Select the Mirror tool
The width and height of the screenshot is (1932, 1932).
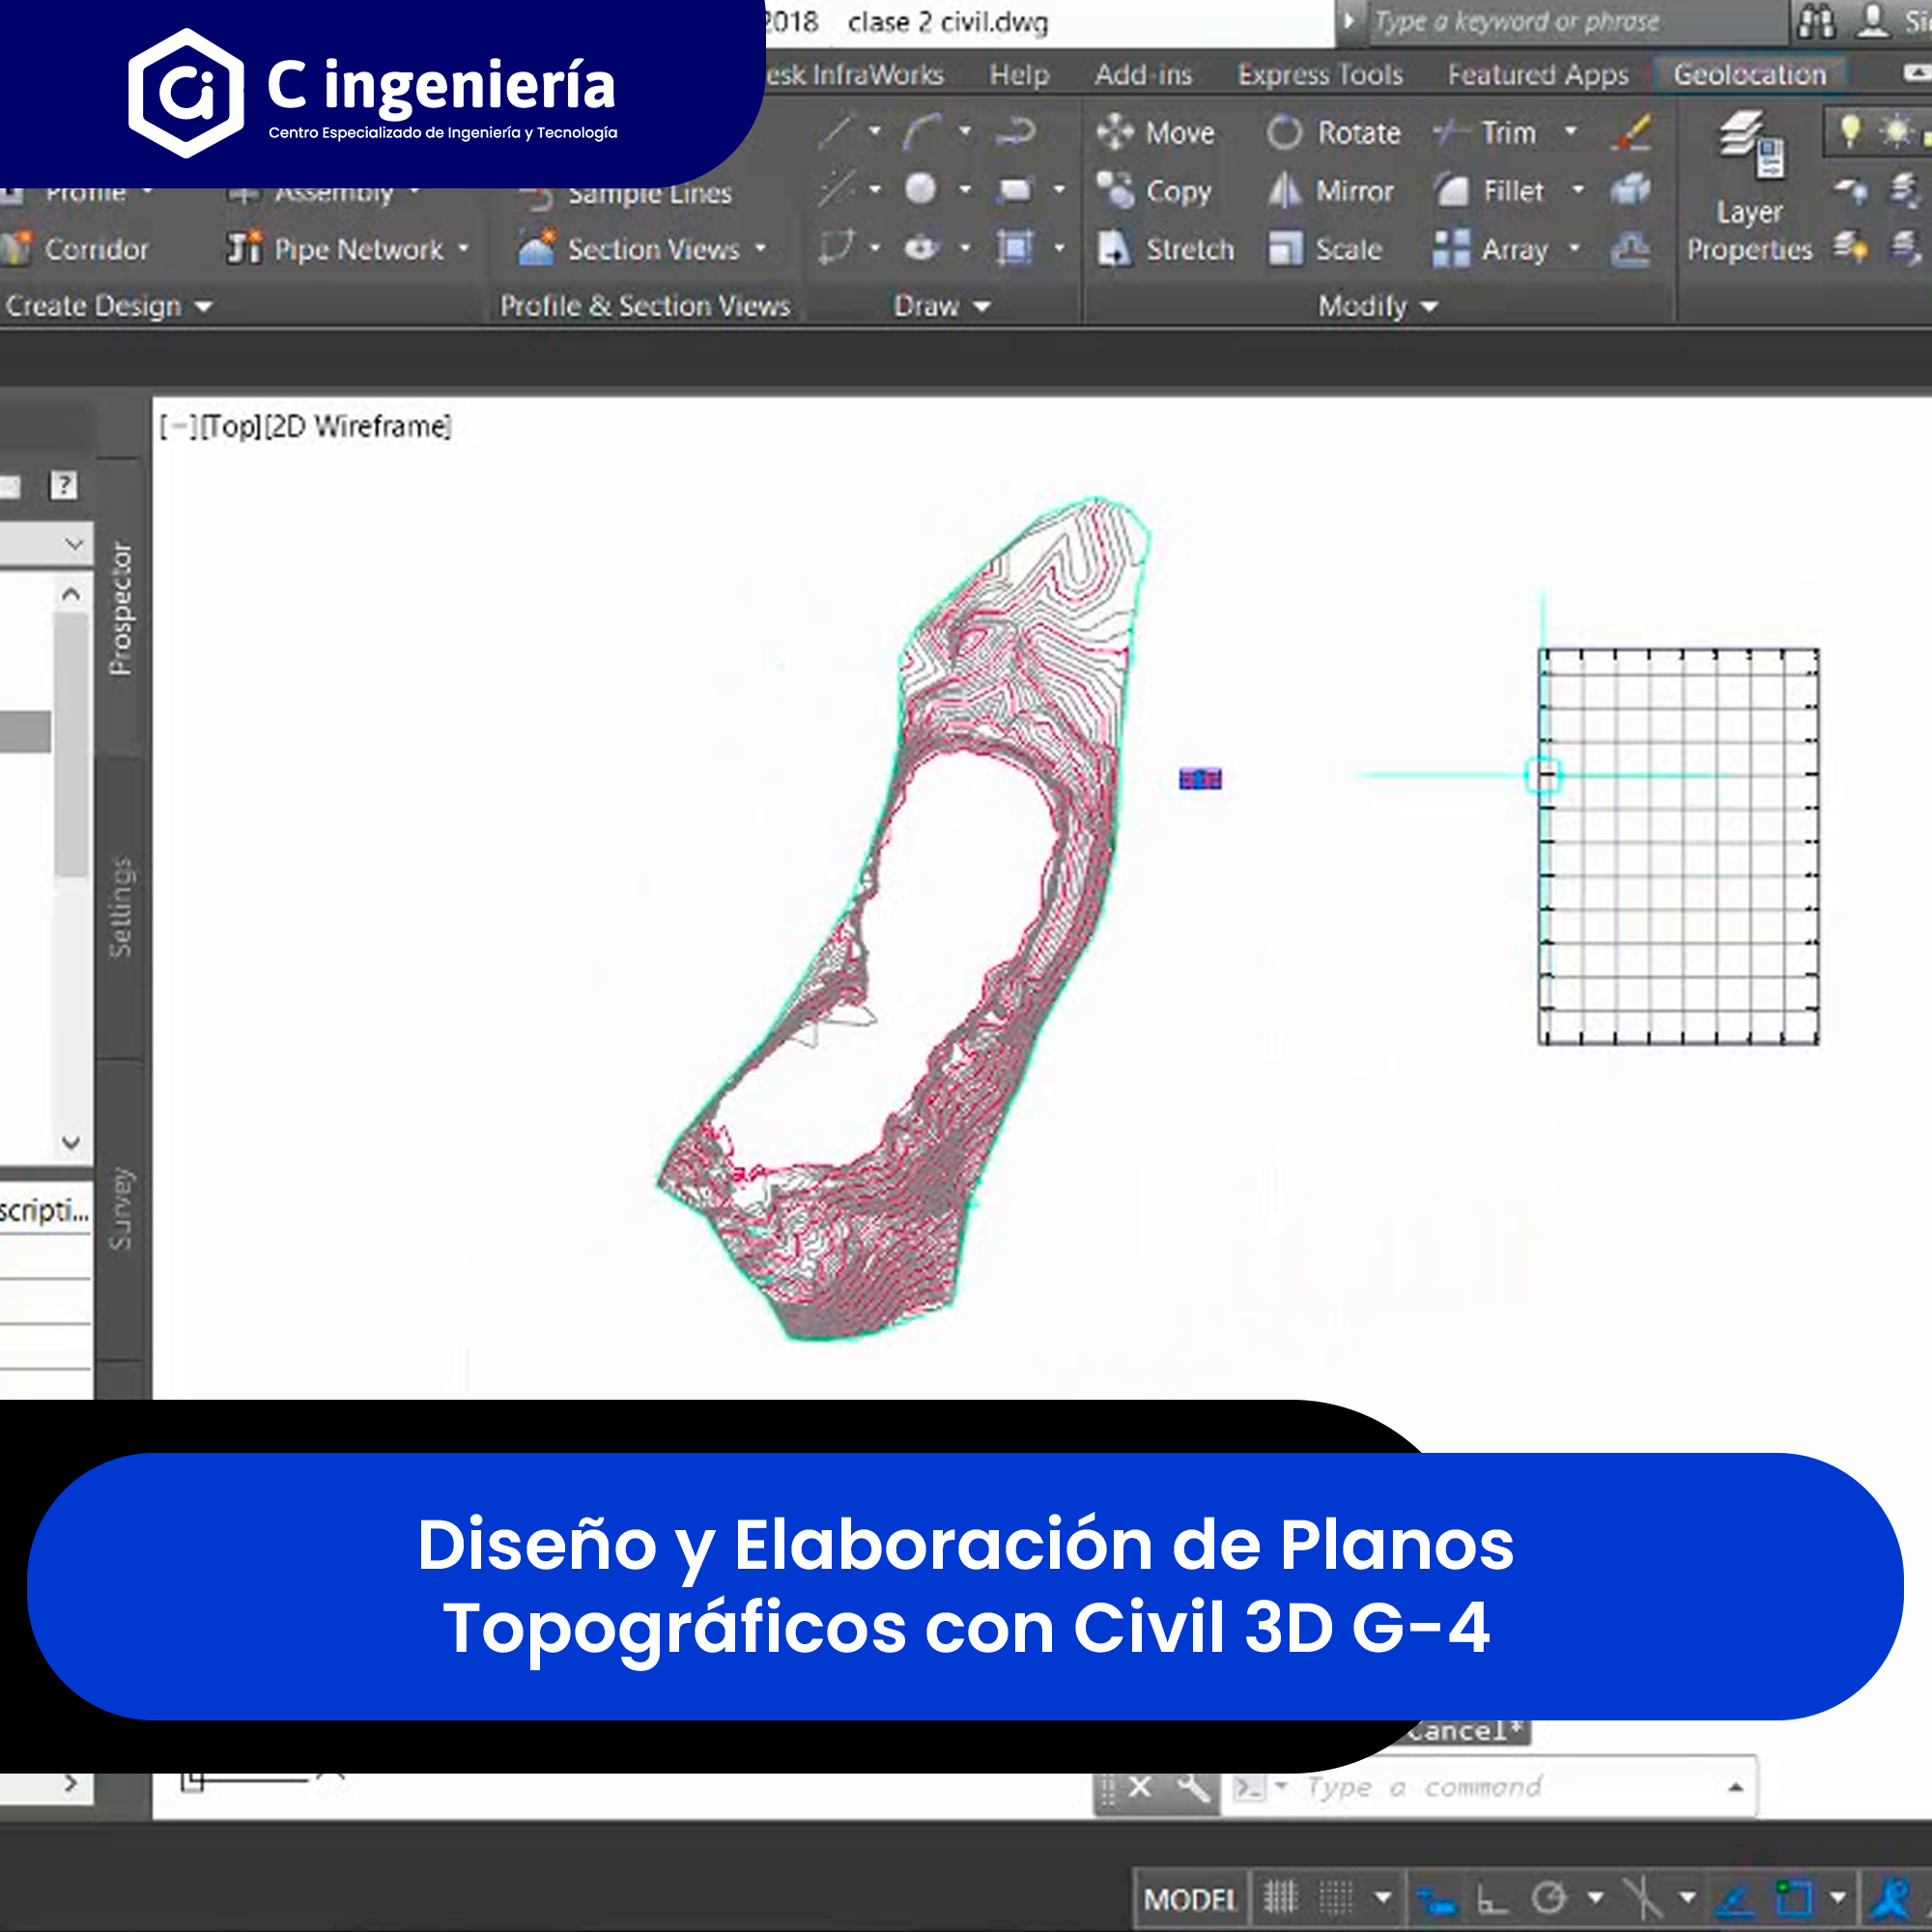pos(1330,190)
